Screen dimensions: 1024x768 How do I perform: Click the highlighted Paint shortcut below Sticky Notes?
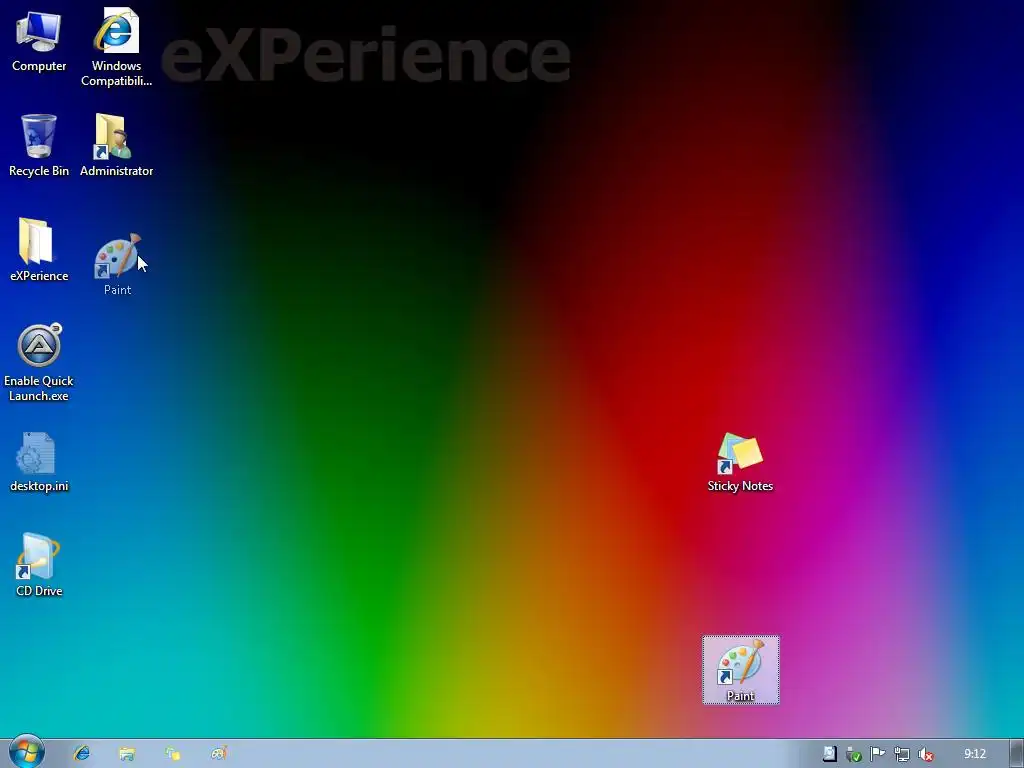[x=741, y=670]
